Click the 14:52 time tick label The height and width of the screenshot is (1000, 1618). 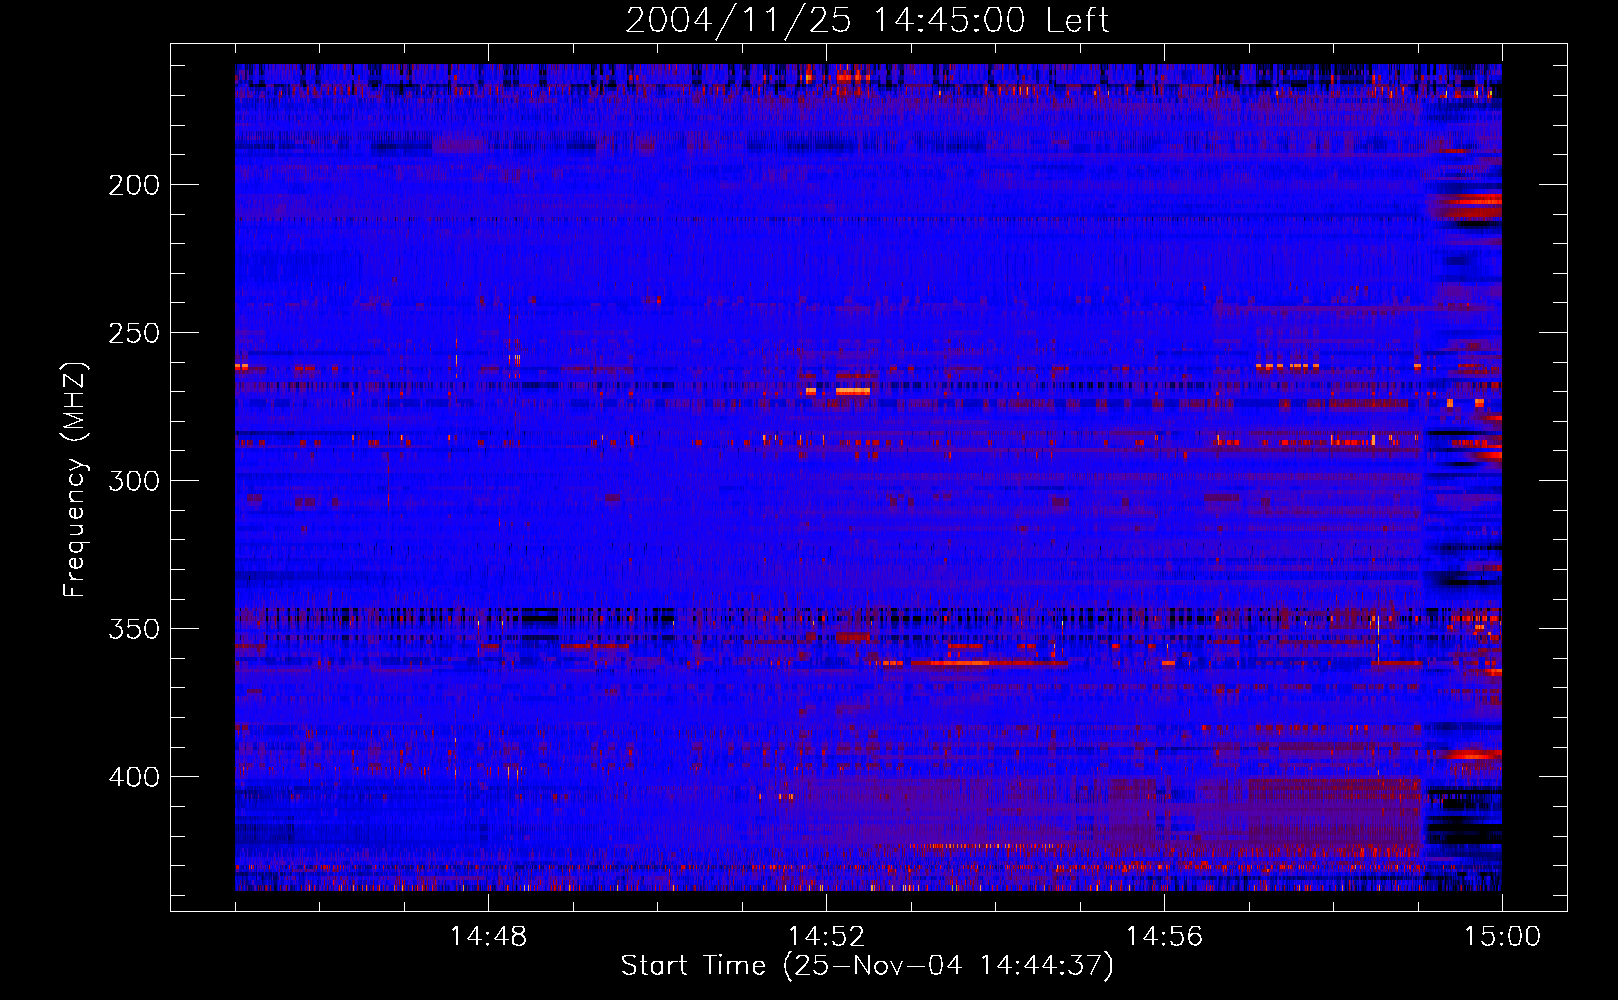(x=826, y=937)
